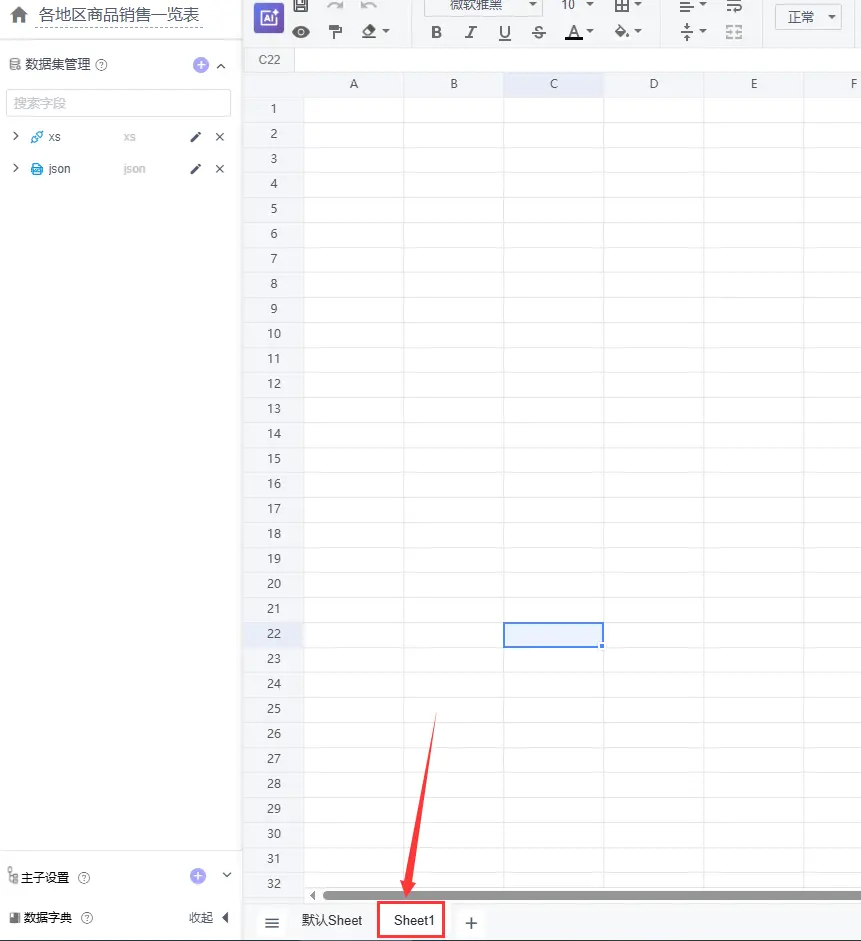Open the 正常 format dropdown

[808, 17]
